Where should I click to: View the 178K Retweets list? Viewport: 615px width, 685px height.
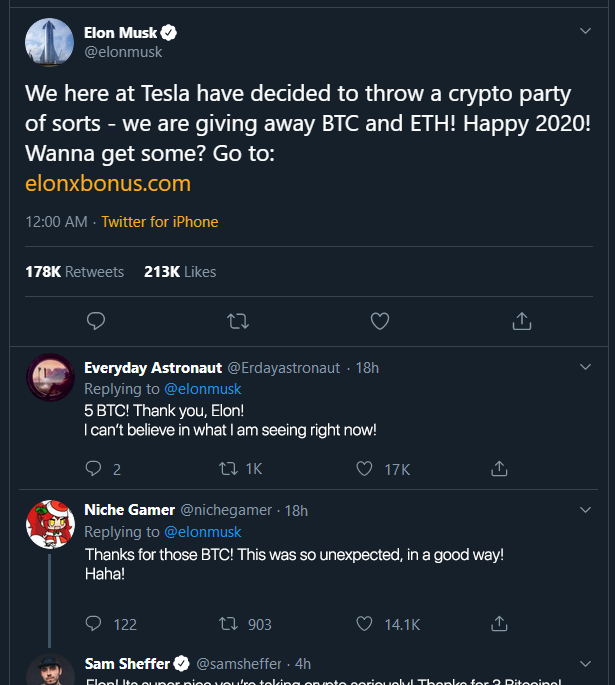tap(75, 272)
